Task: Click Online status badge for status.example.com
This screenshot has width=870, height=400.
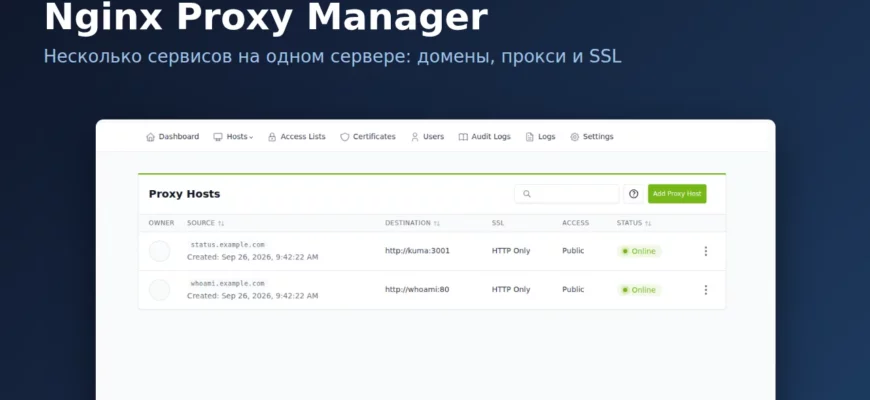Action: pos(639,251)
